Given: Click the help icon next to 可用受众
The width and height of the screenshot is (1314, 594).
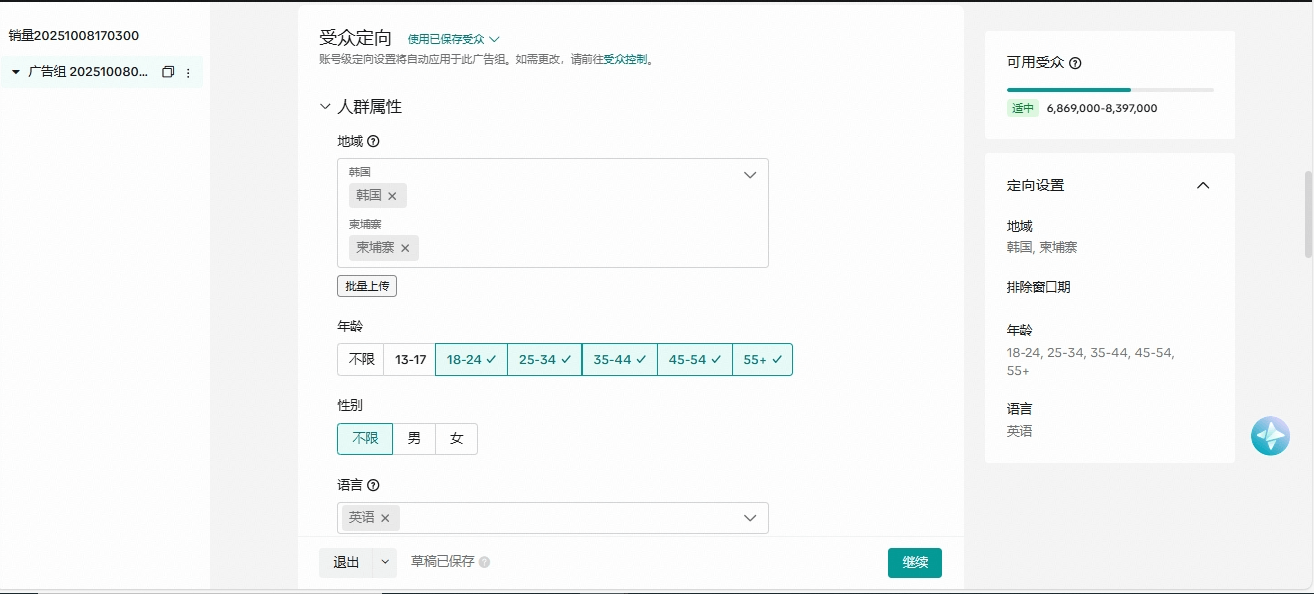Looking at the screenshot, I should click(x=1075, y=63).
